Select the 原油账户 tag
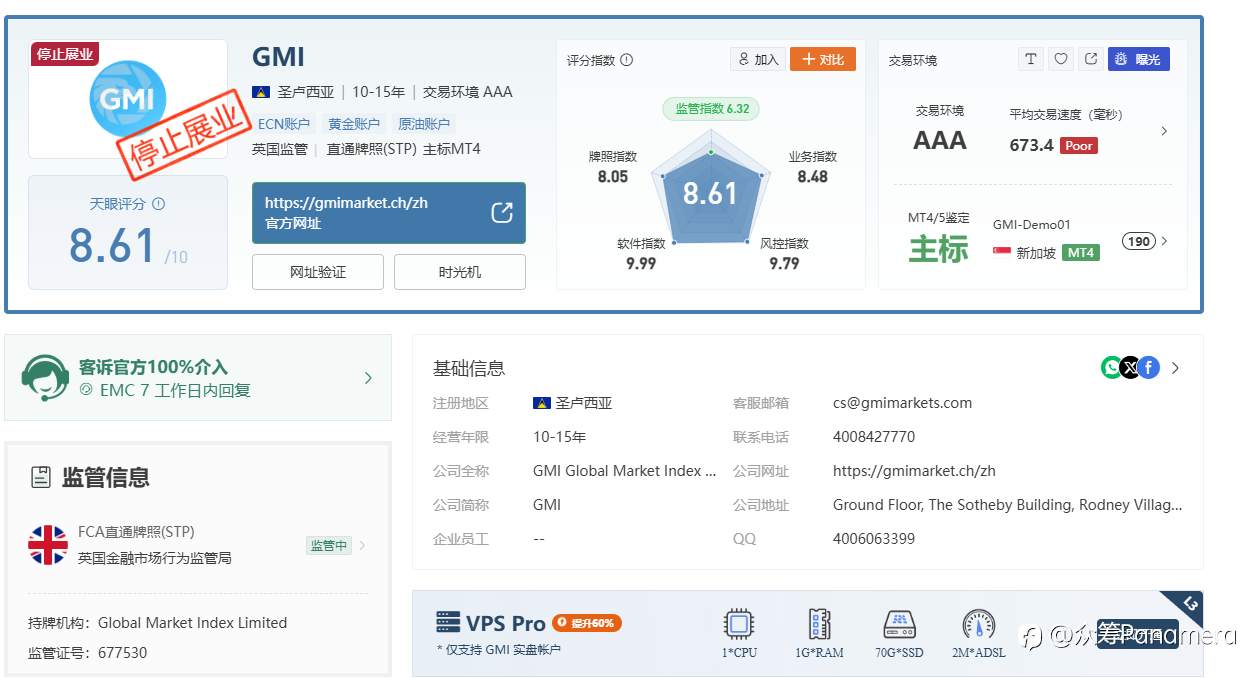This screenshot has width=1251, height=678. 424,124
